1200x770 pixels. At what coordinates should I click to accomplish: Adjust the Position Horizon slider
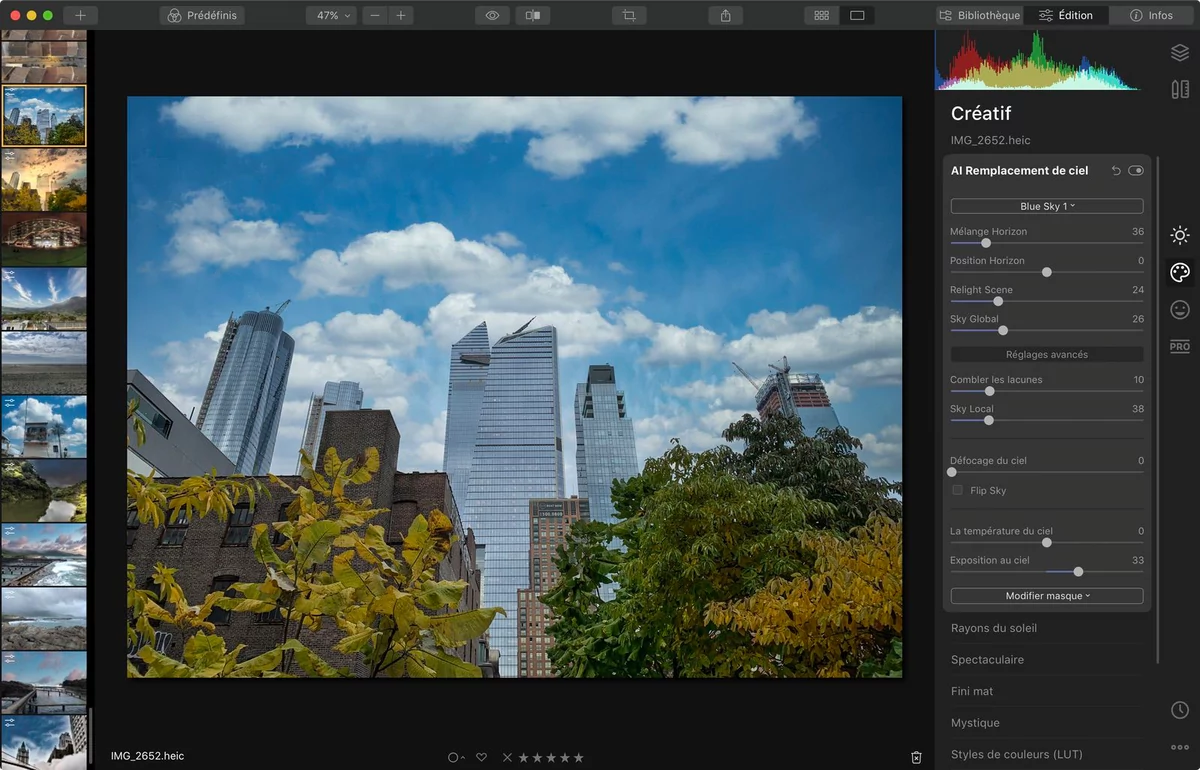pos(1046,272)
